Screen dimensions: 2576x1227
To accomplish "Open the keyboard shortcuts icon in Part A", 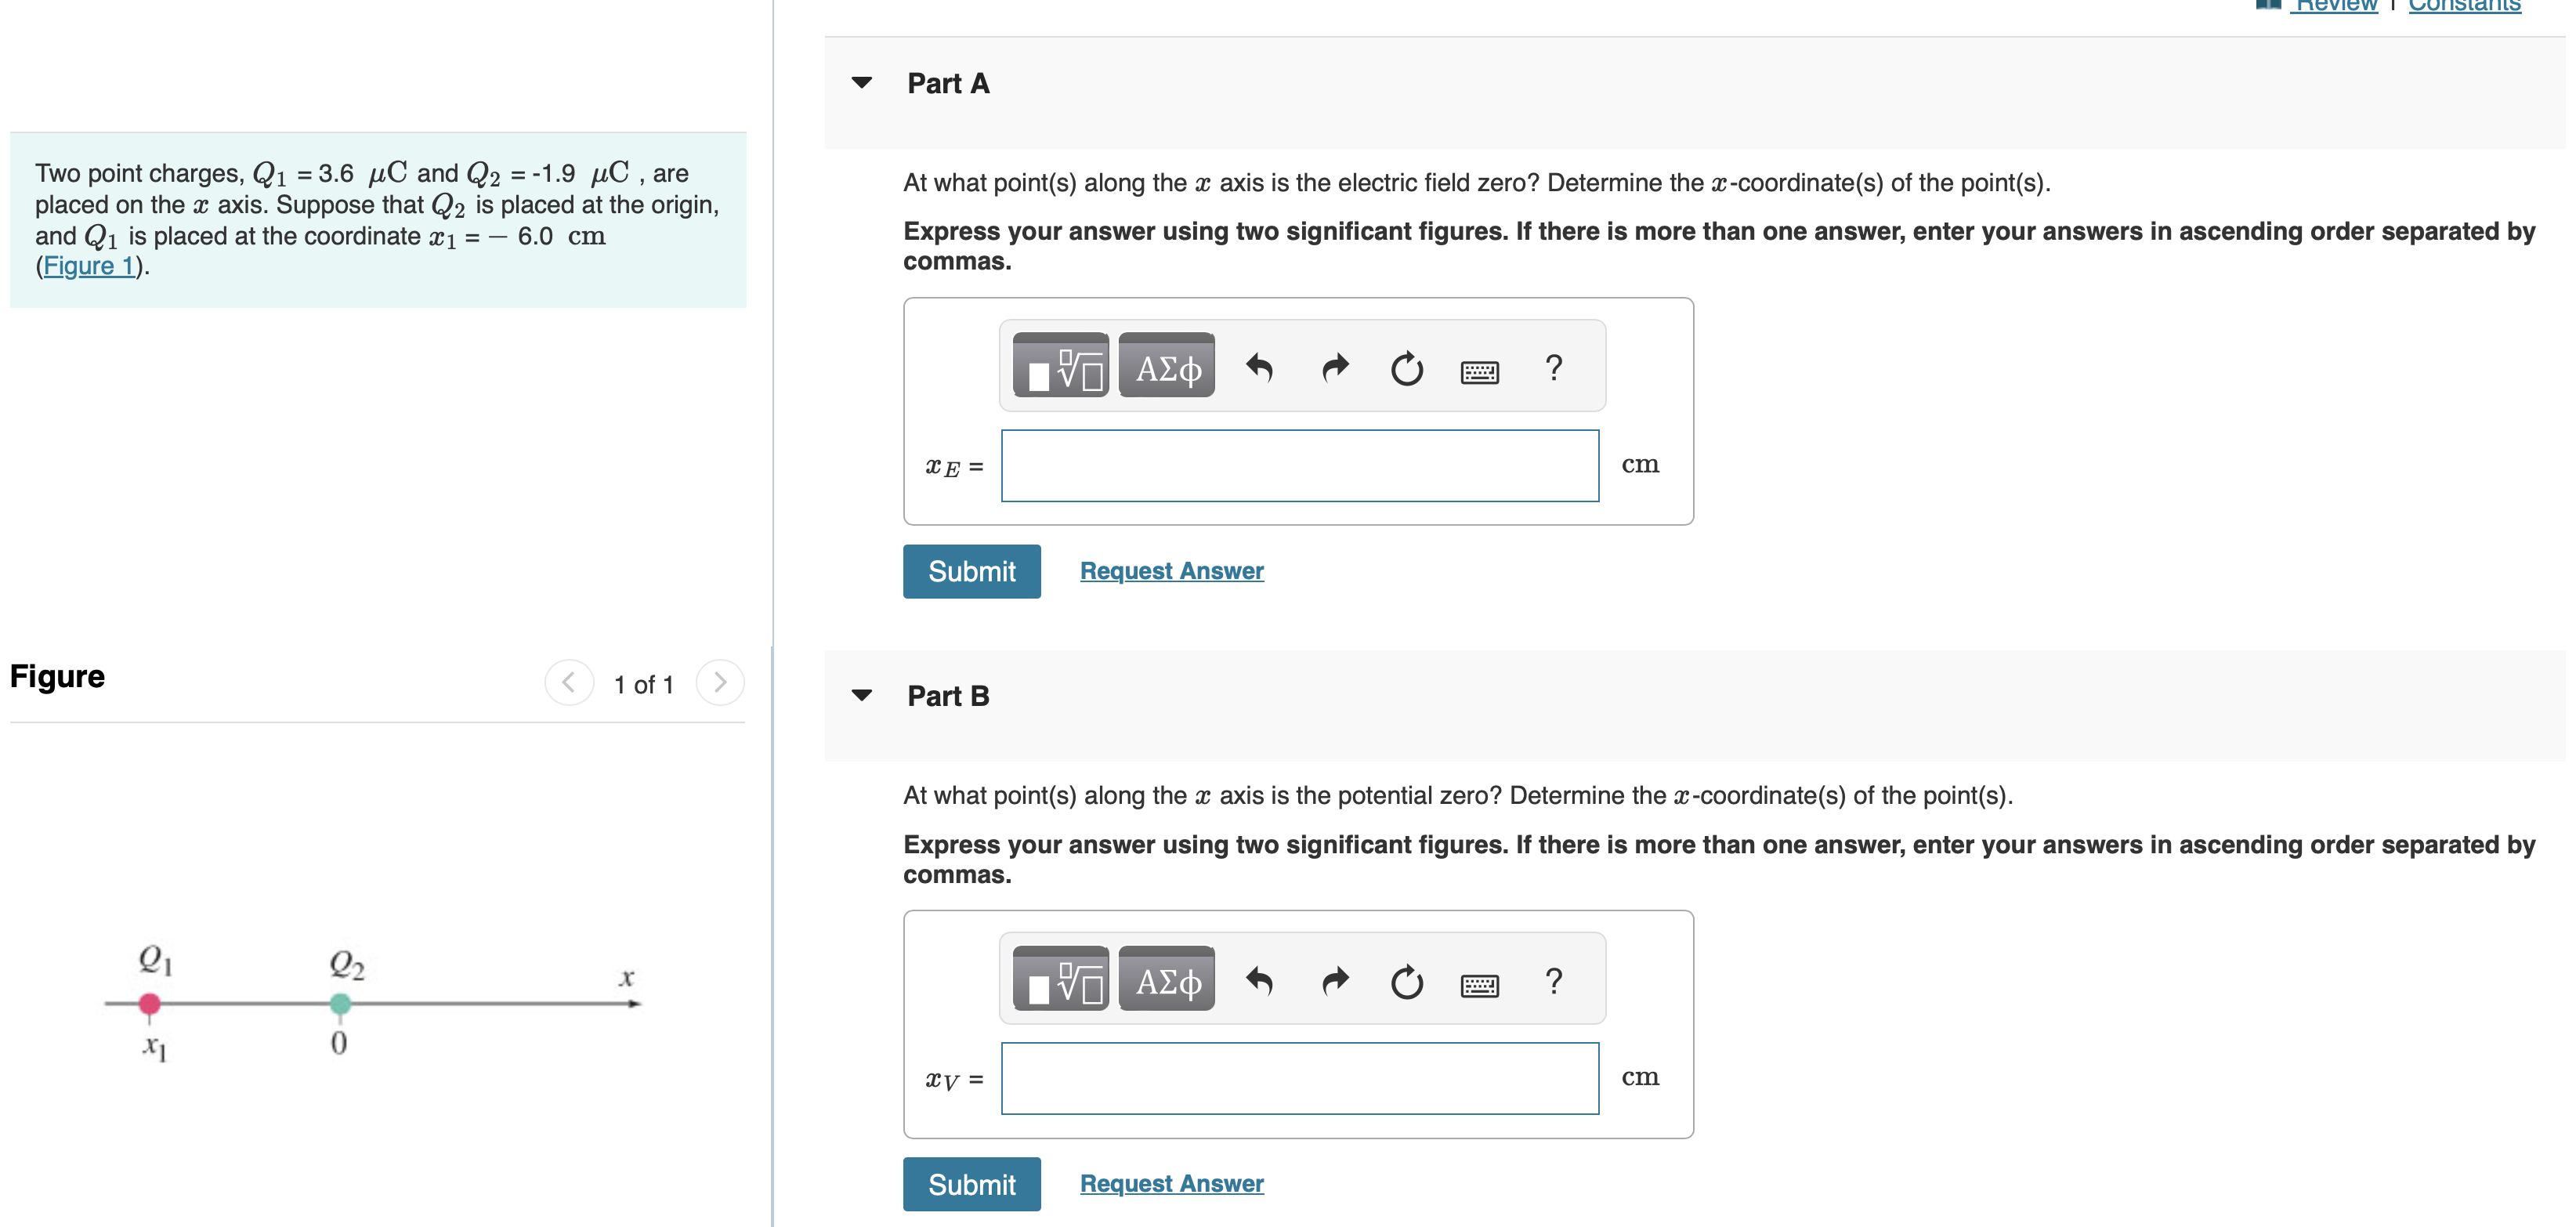I will tap(1482, 371).
